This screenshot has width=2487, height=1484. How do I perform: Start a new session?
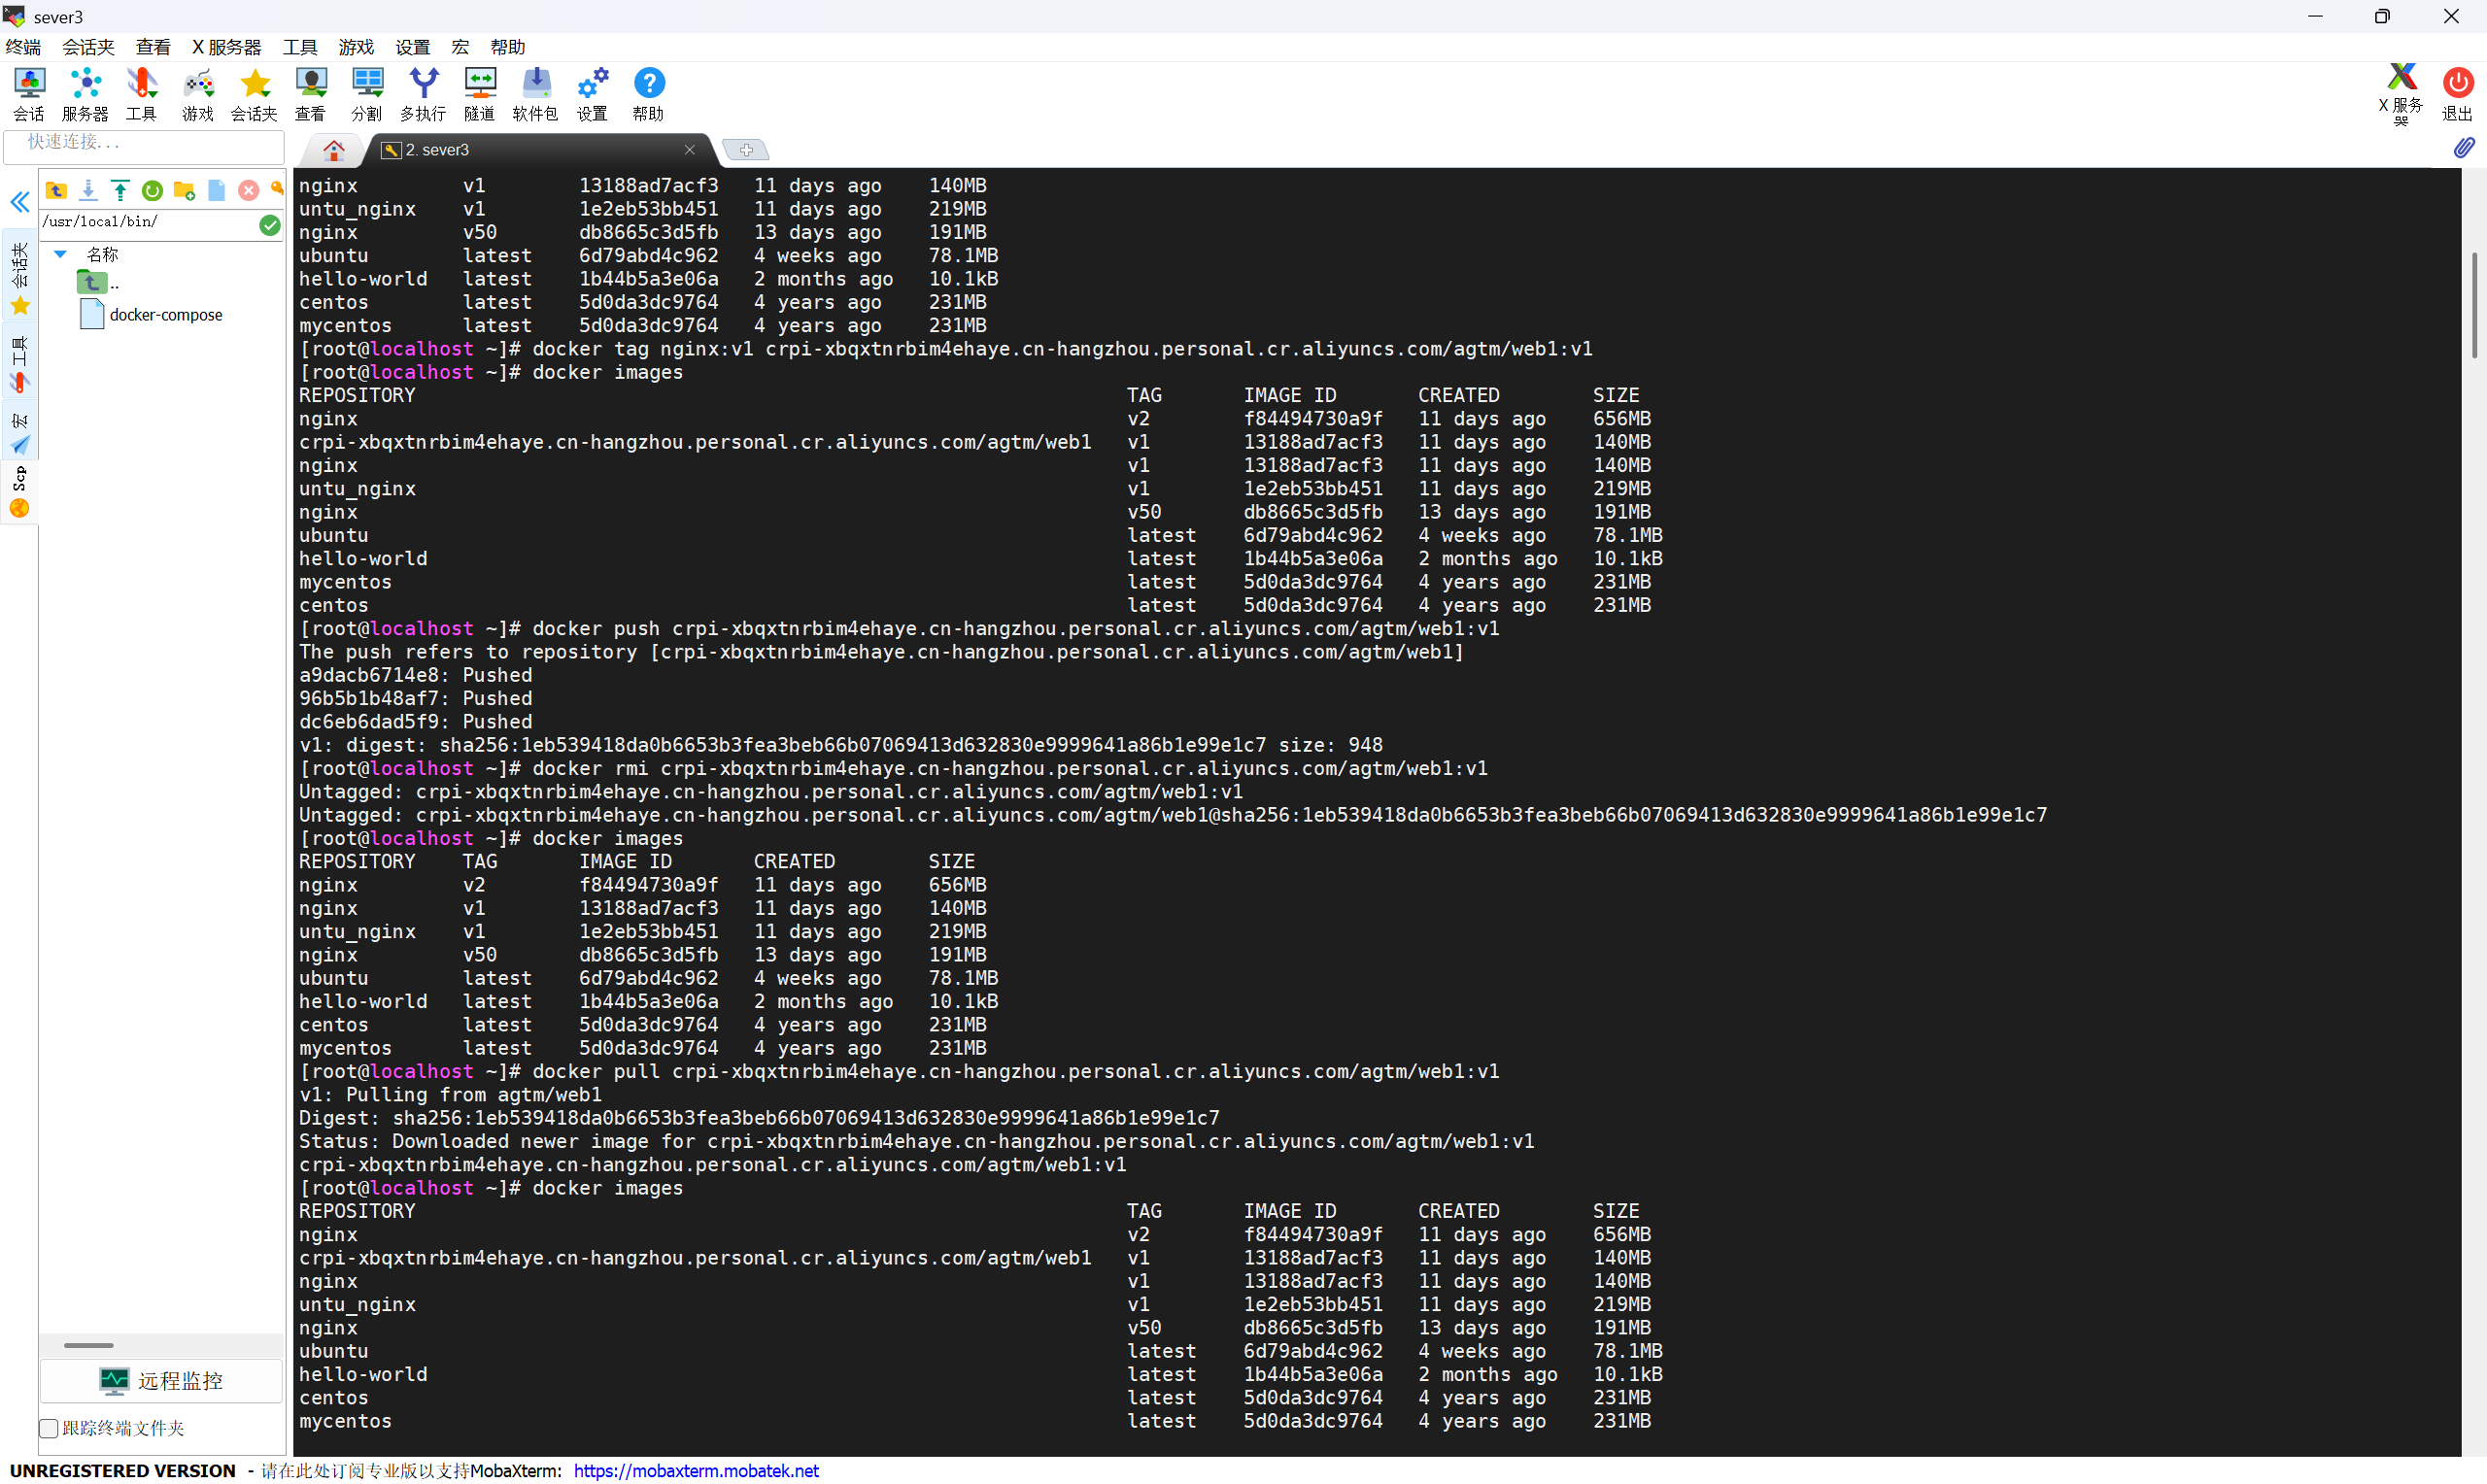28,93
